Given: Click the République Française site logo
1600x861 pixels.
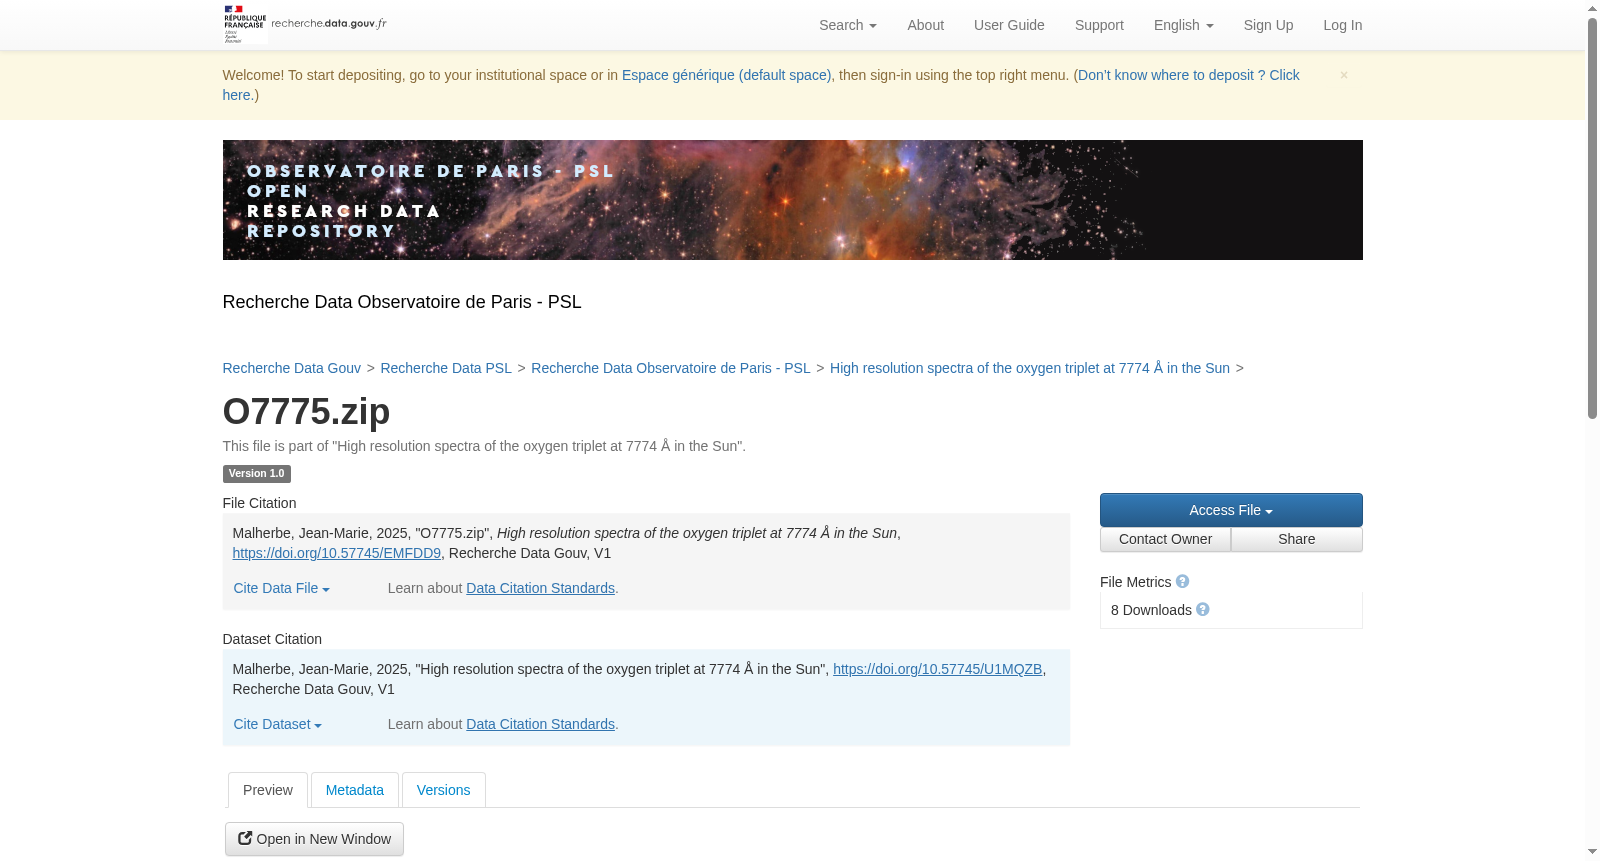Looking at the screenshot, I should pos(305,24).
